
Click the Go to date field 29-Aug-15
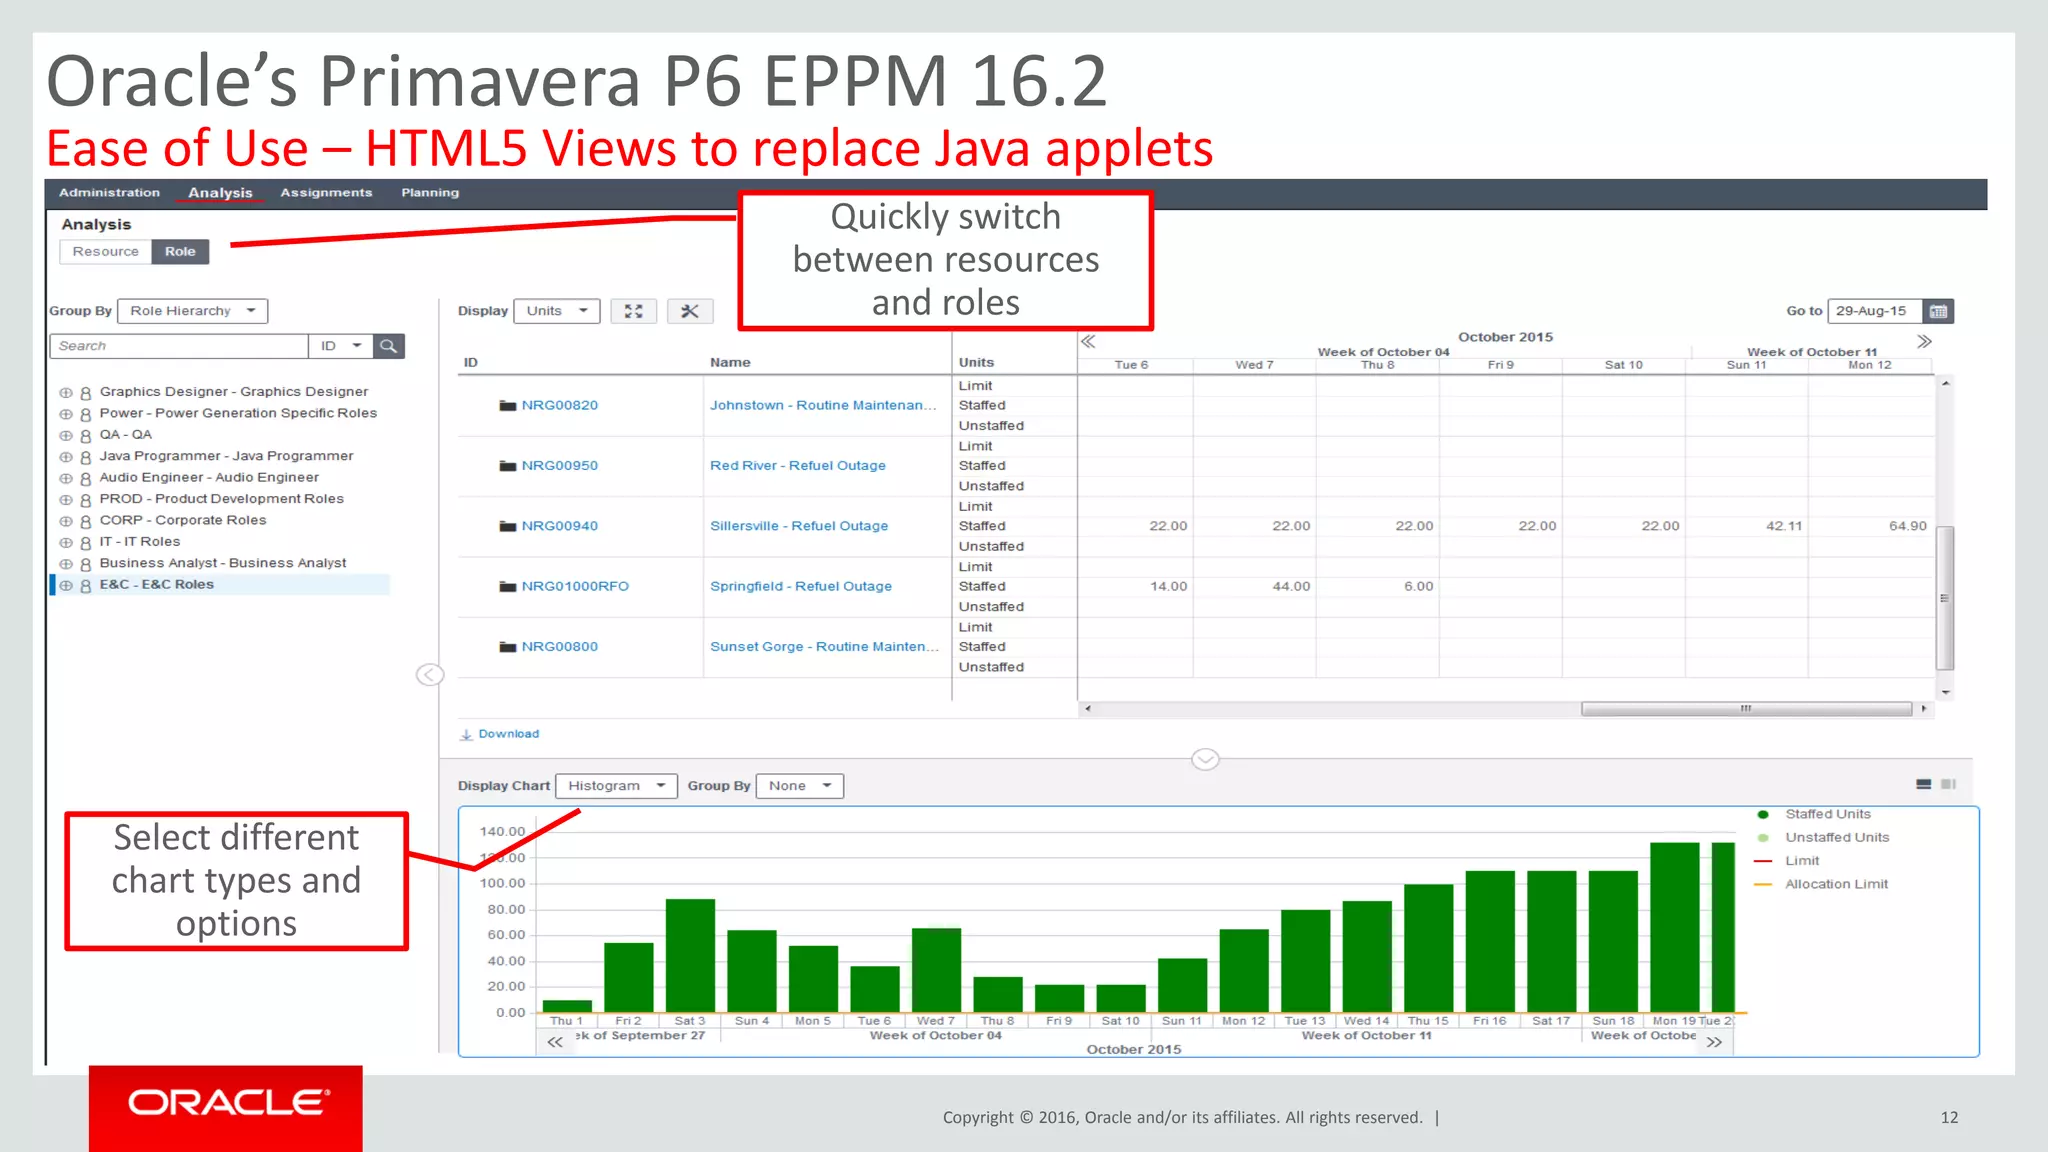[1875, 311]
